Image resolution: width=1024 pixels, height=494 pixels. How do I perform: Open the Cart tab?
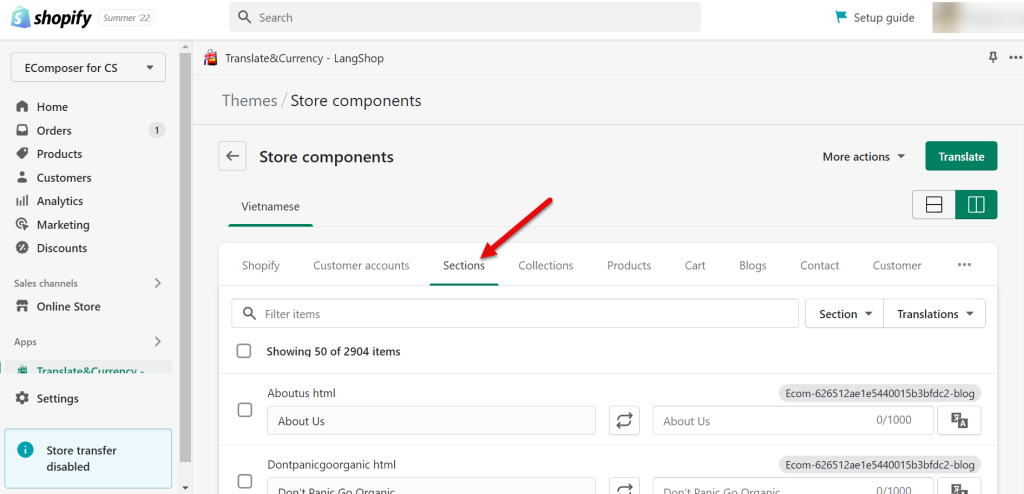[x=695, y=265]
